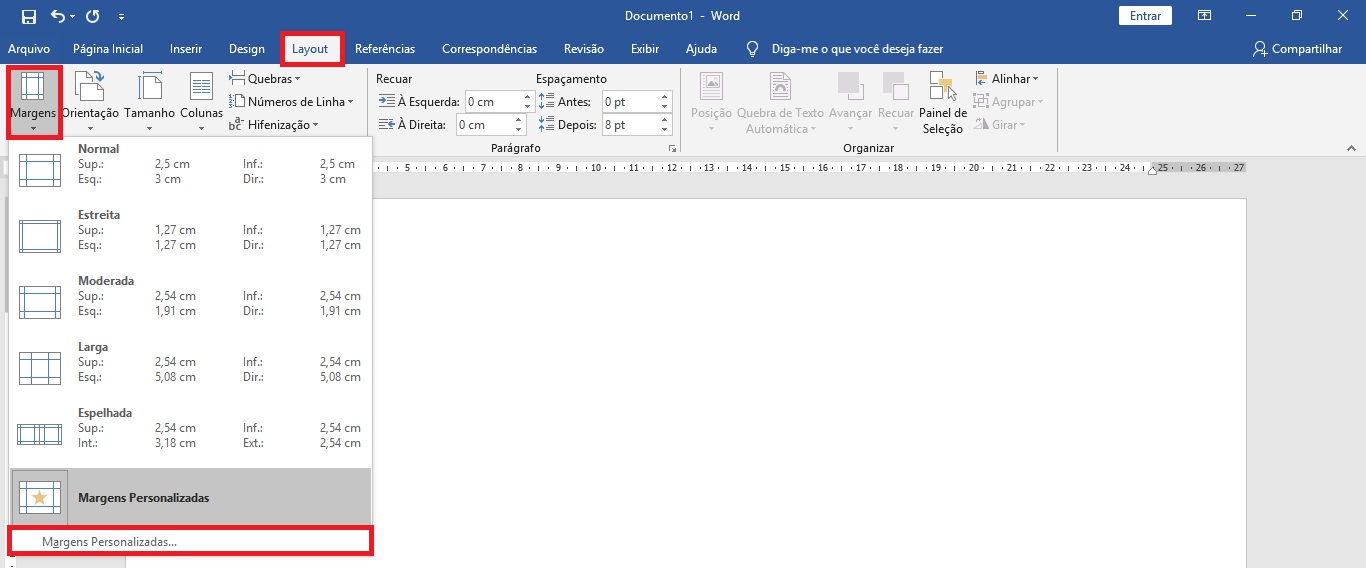The image size is (1366, 568).
Task: Expand the Hifenização dropdown
Action: (274, 125)
